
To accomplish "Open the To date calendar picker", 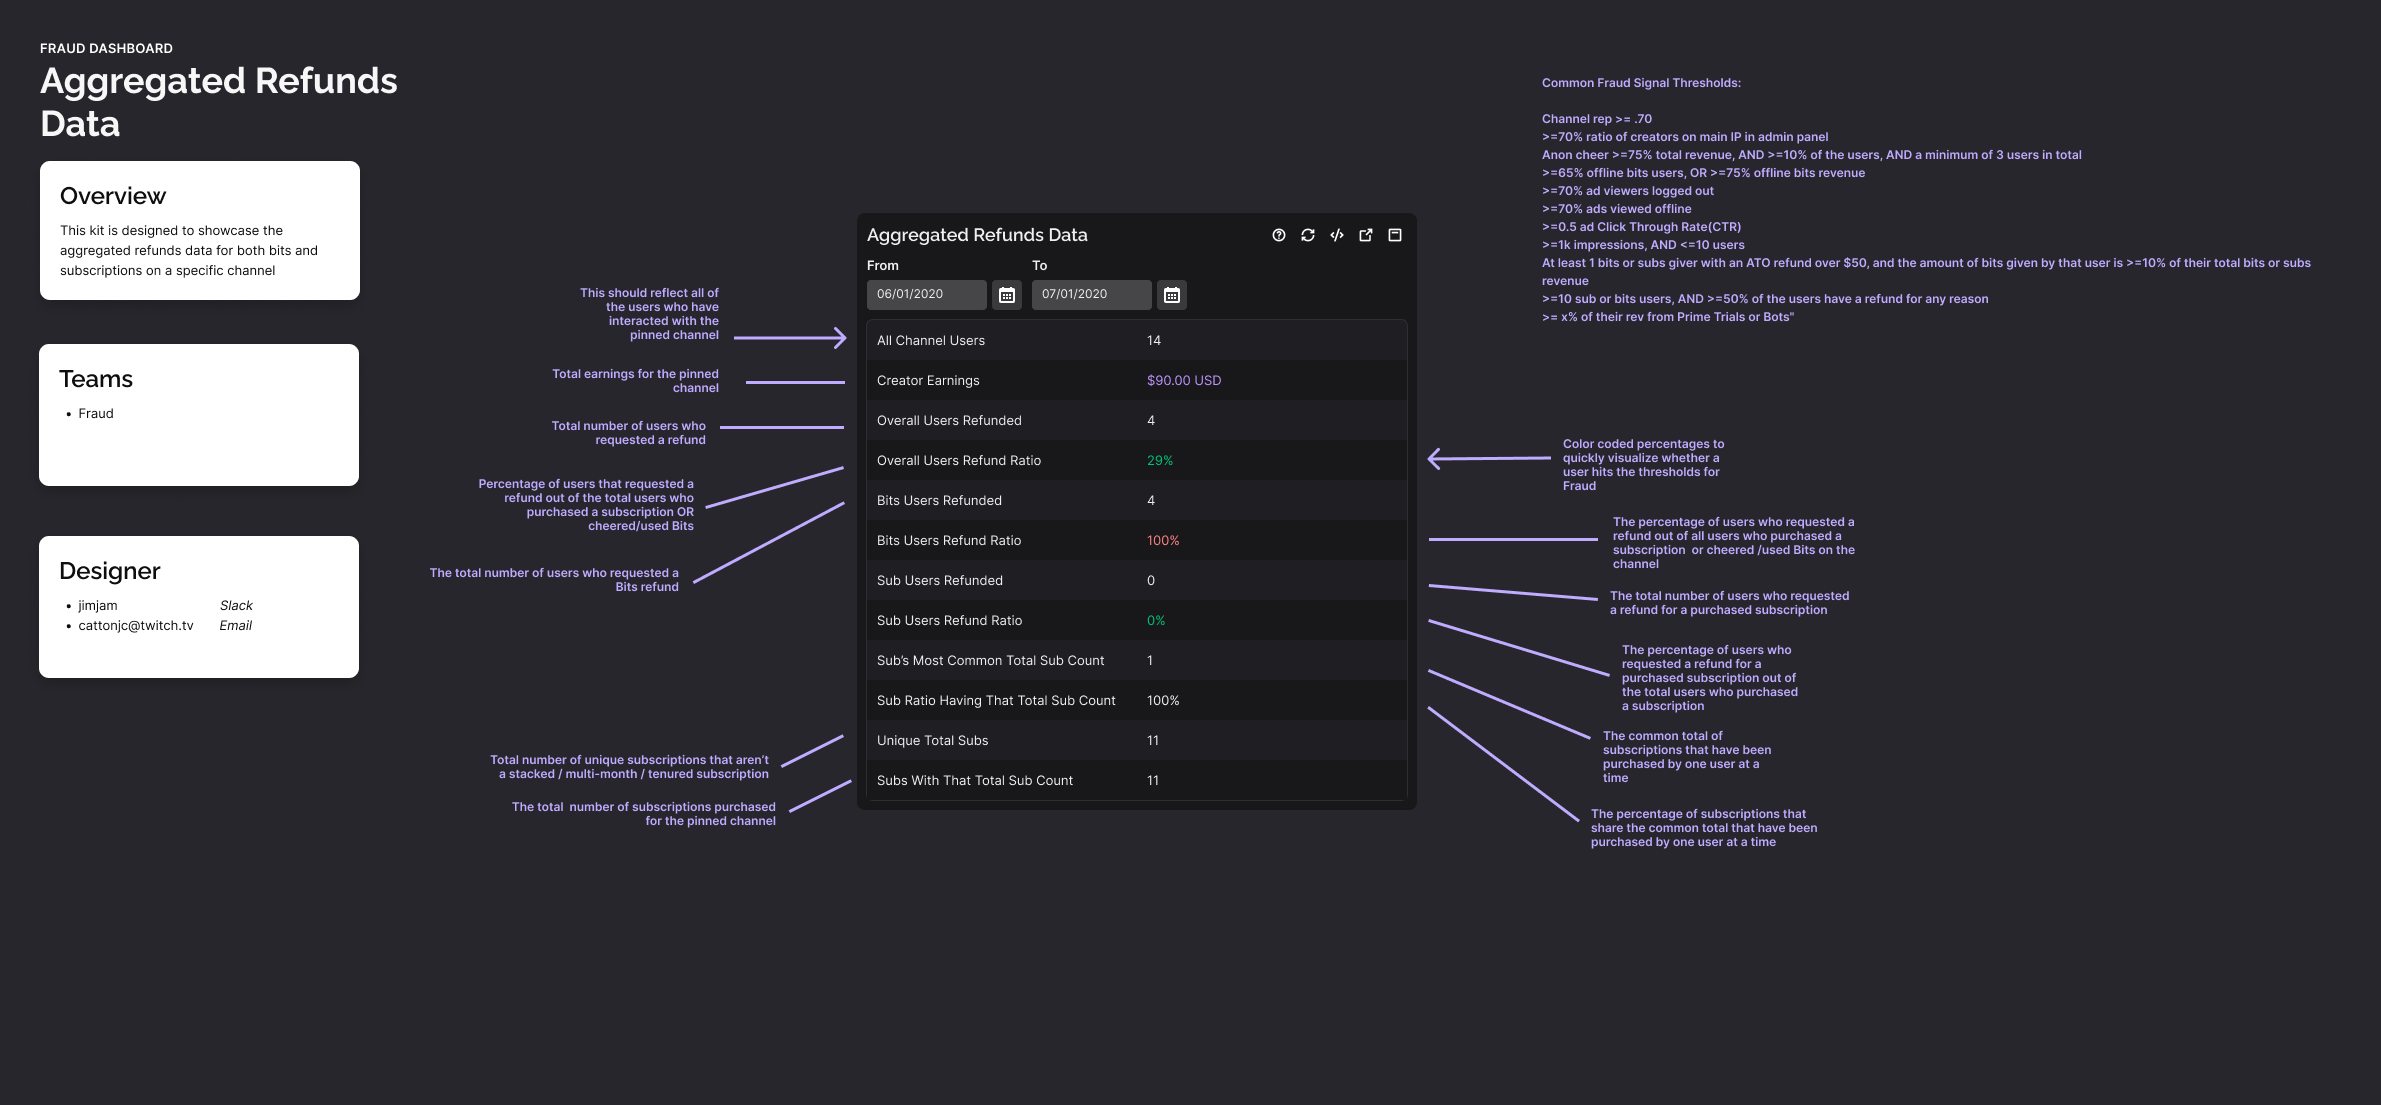I will tap(1172, 295).
